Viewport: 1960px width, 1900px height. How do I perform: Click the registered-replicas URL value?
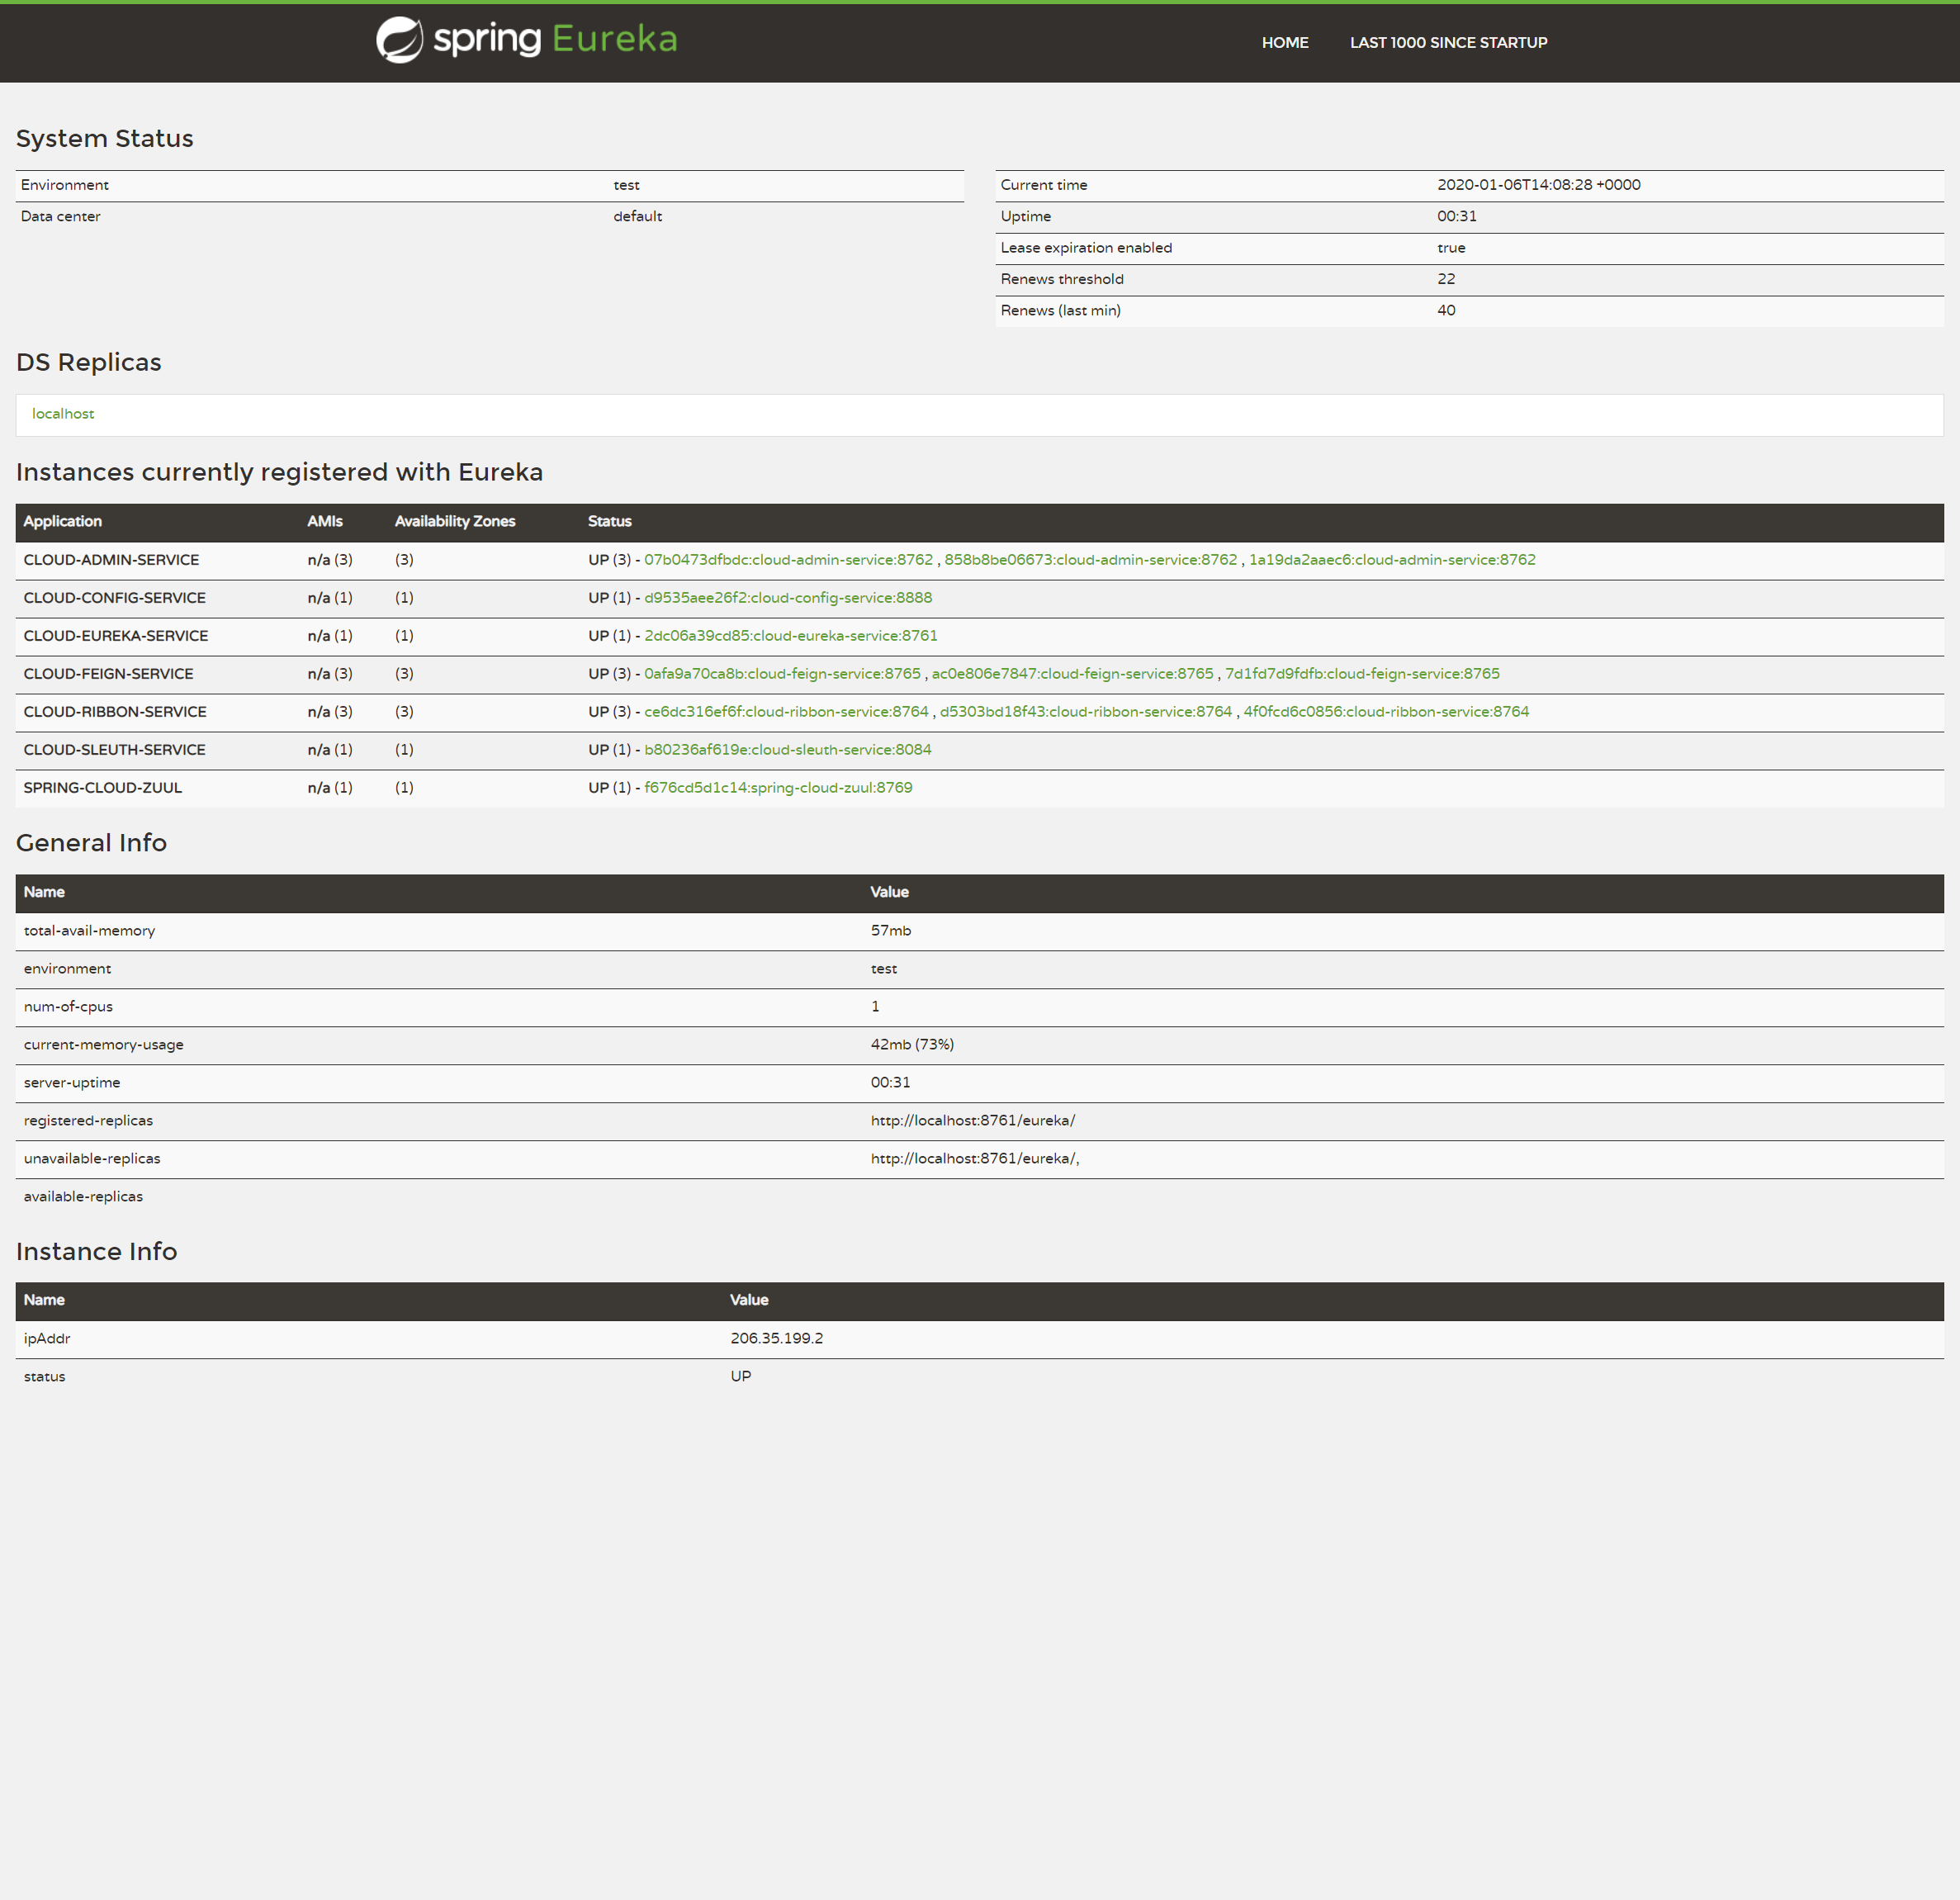973,1121
